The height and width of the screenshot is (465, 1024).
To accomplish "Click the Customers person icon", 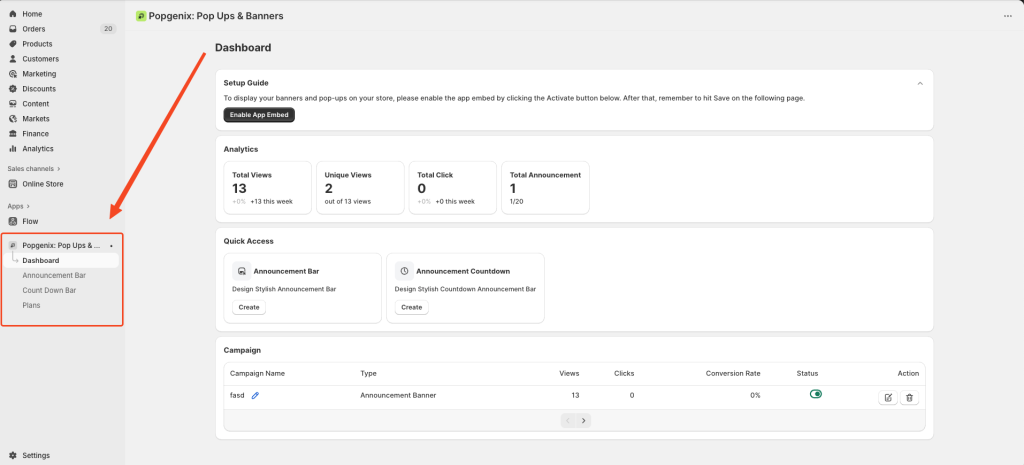I will [x=13, y=59].
